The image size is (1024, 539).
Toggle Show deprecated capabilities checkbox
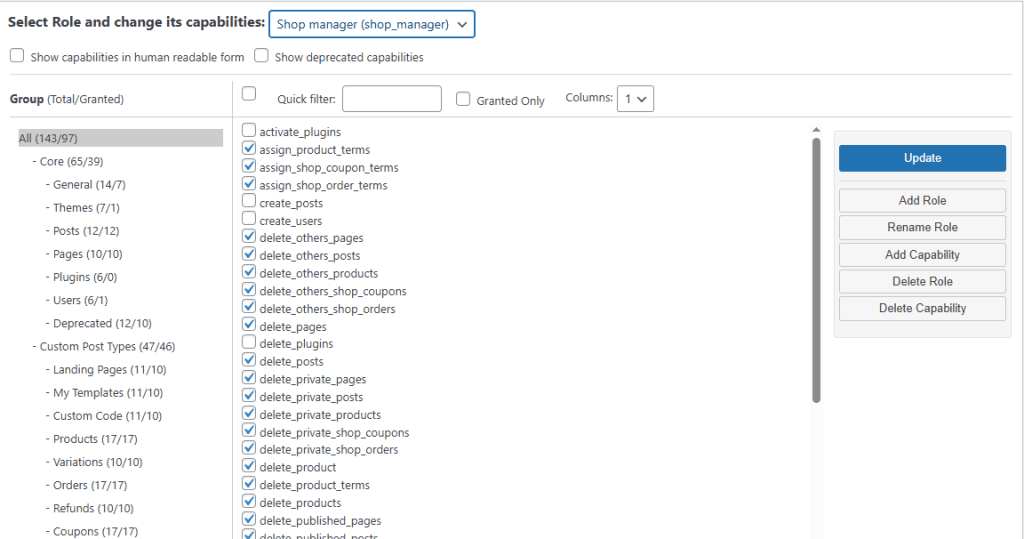[x=261, y=56]
